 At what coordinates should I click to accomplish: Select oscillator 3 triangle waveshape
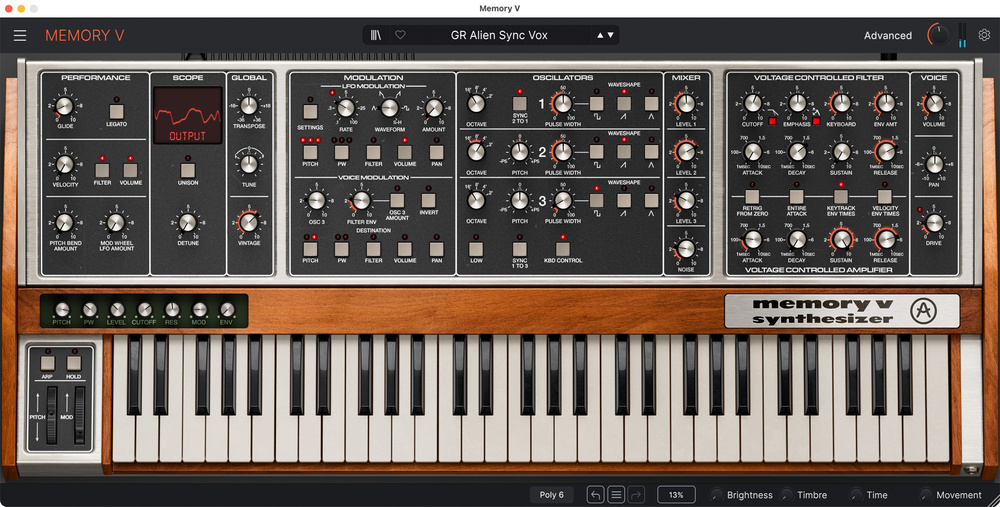[x=651, y=200]
